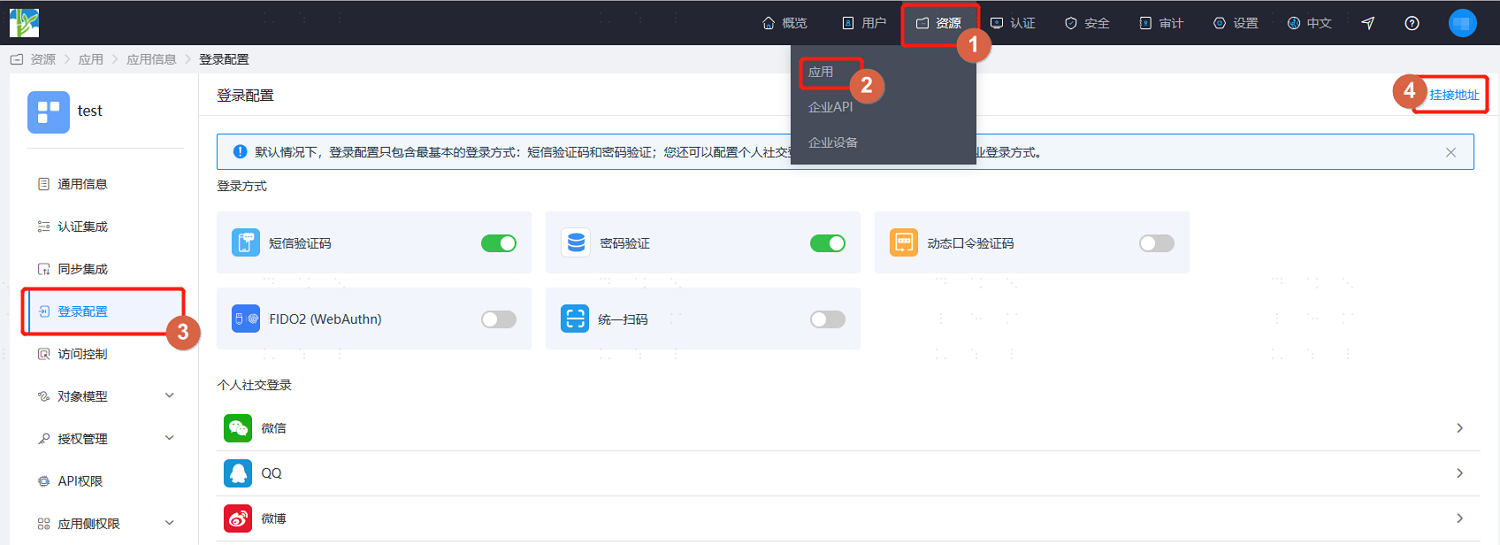Select 企业API from the dropdown menu
Screen dimensions: 1500x545
[830, 107]
